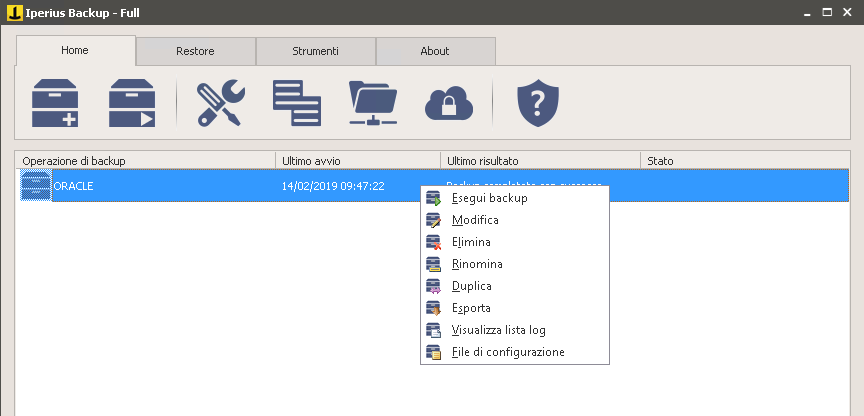Click the pencil icon next to Modifica
Viewport: 864px width, 416px height.
pyautogui.click(x=434, y=220)
